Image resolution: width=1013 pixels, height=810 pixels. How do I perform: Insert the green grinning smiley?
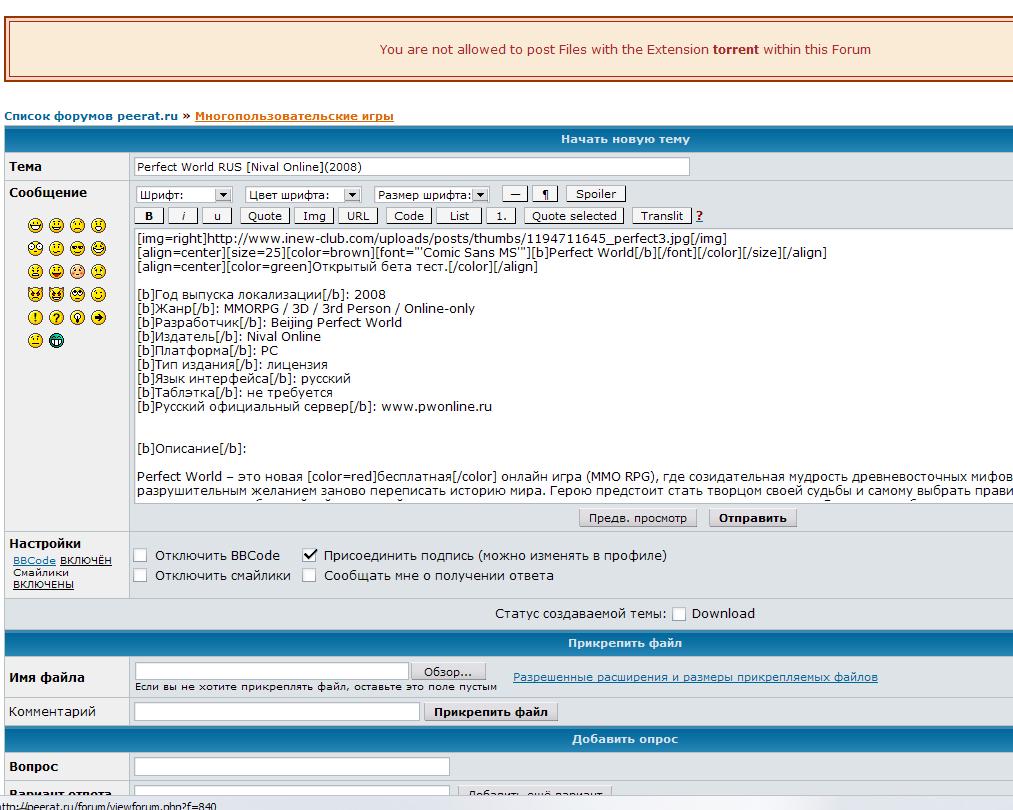click(57, 340)
